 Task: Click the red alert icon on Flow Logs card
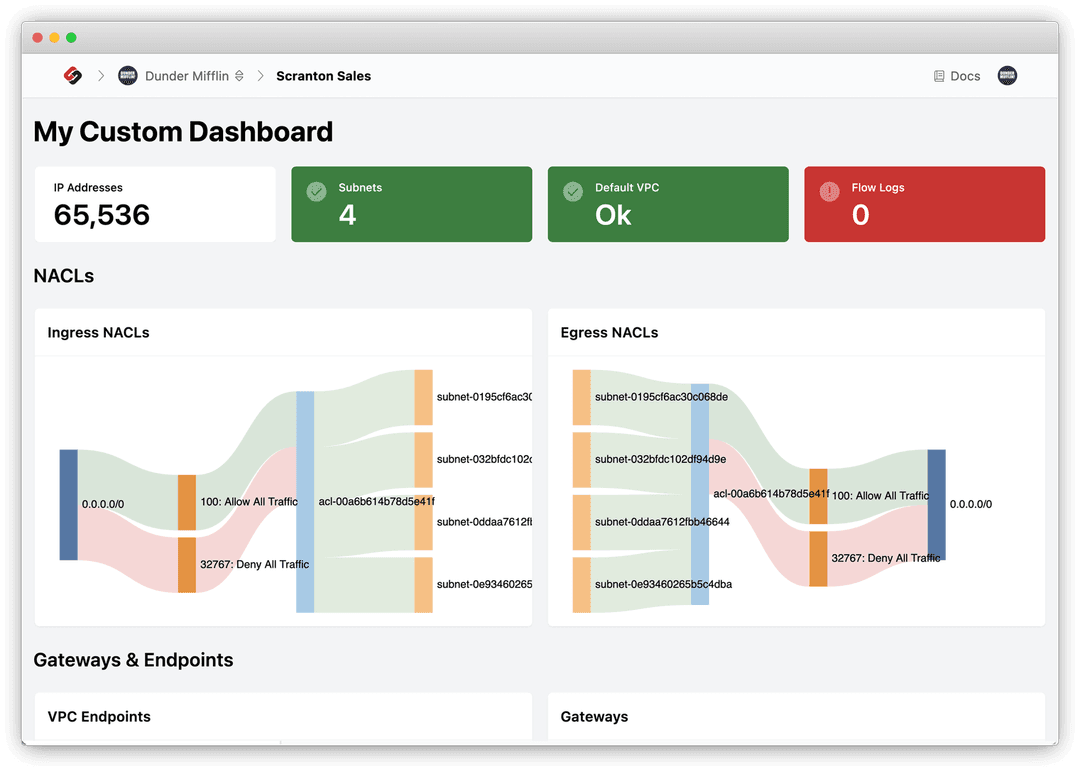coord(829,191)
